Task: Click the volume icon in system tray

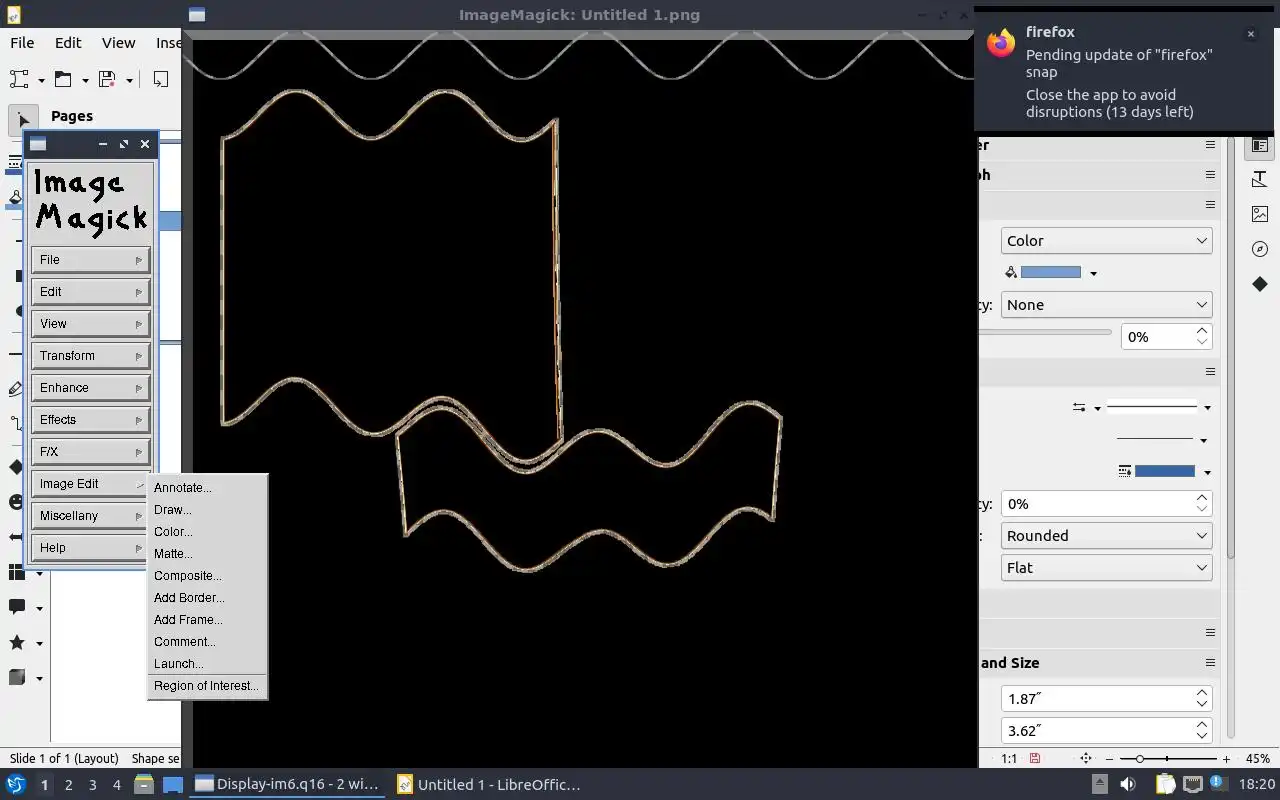Action: click(x=1128, y=784)
